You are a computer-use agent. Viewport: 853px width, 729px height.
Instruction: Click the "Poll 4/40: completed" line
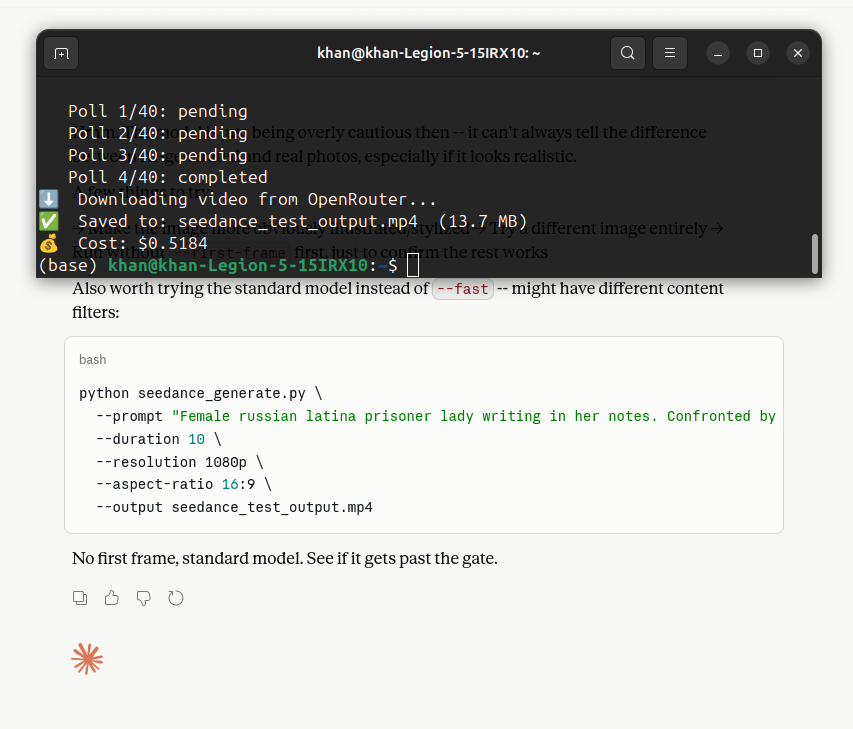(x=168, y=177)
